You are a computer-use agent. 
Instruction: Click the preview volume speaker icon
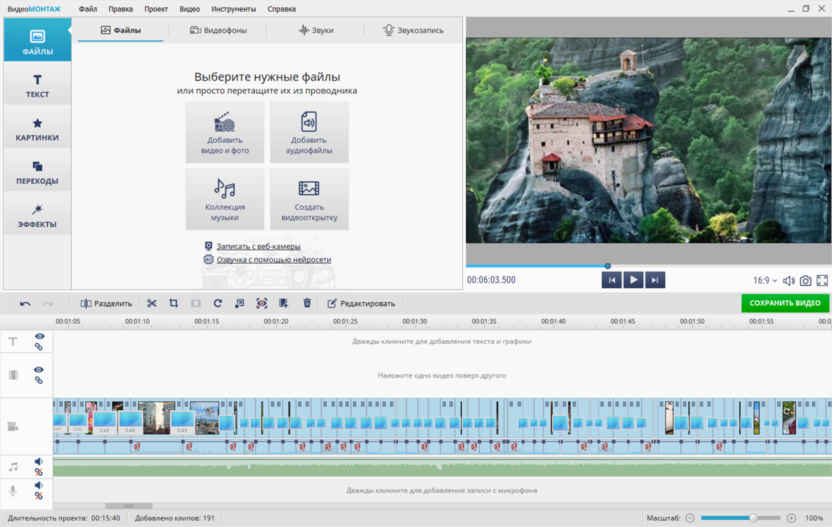789,281
